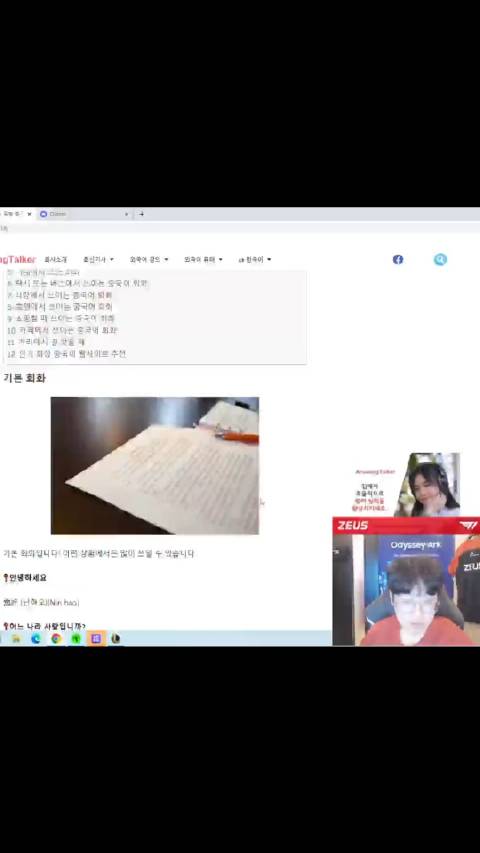480x853 pixels.
Task: Expand the 최신기사 dropdown menu
Action: pos(99,259)
